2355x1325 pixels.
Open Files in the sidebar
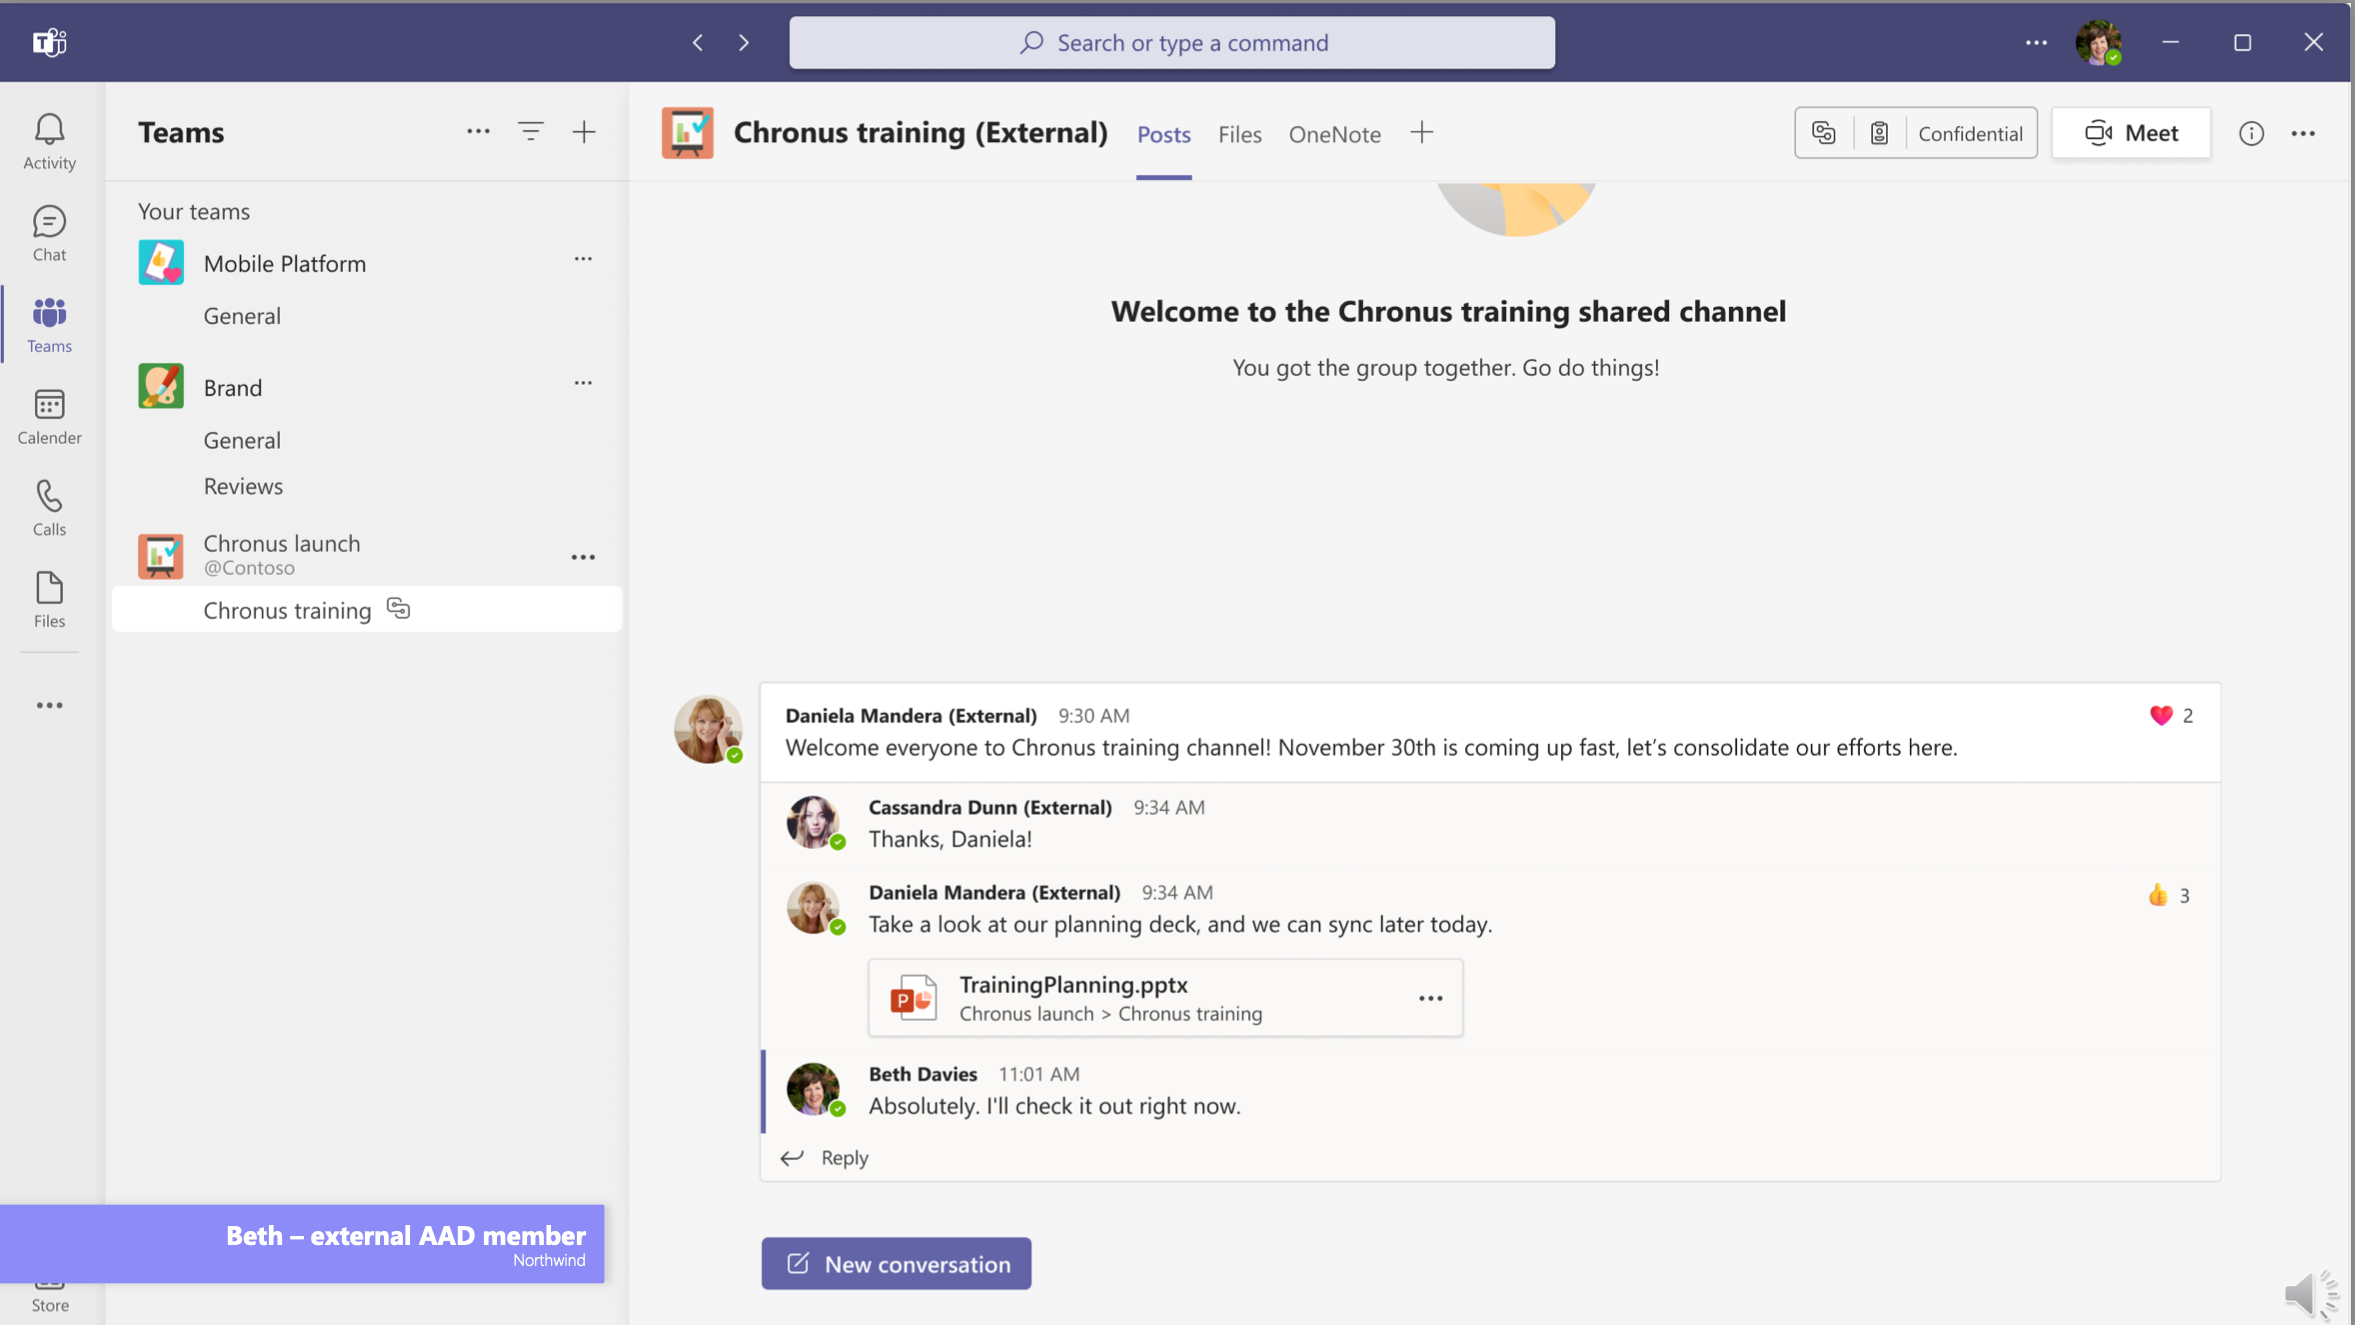tap(49, 600)
